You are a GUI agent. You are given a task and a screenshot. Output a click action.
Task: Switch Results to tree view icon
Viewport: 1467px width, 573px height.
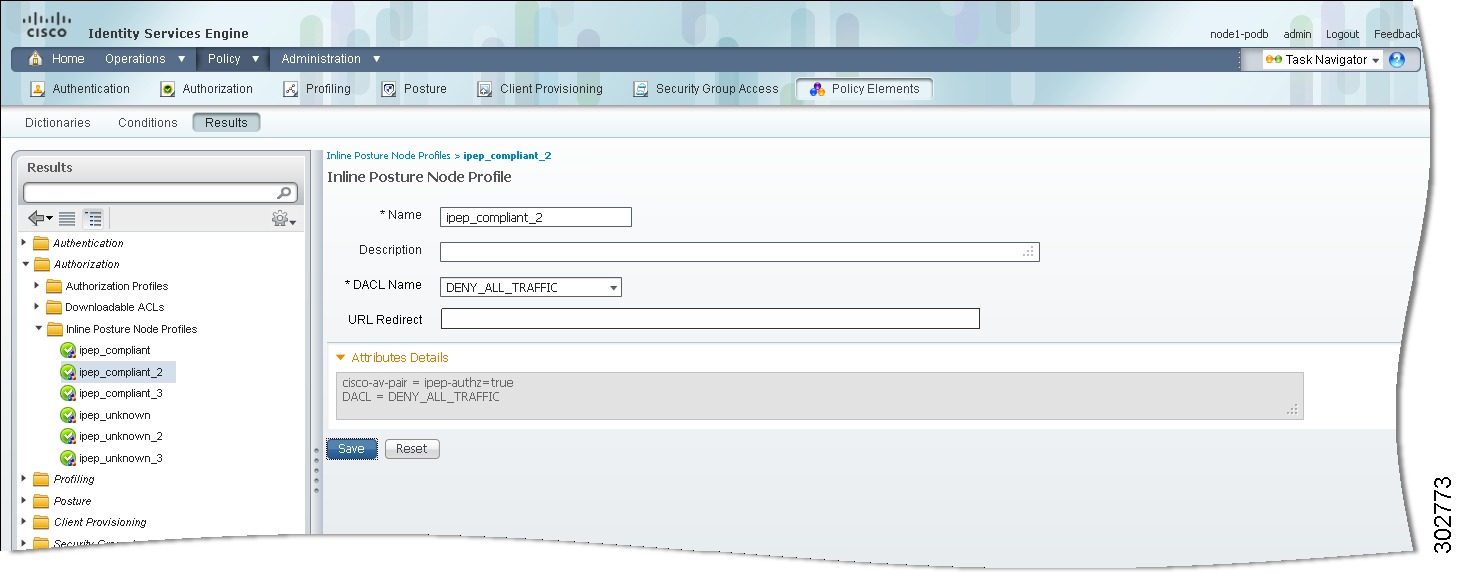click(93, 218)
